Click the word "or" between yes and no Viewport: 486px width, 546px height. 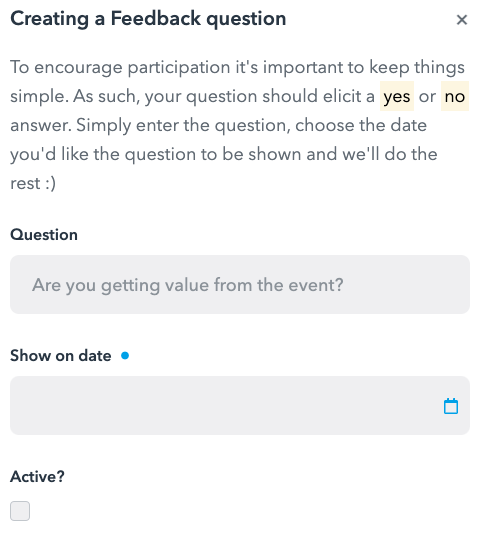click(x=427, y=96)
